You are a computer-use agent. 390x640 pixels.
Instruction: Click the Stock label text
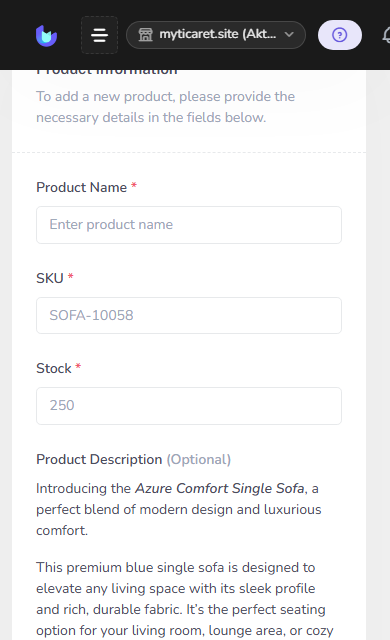pos(54,369)
